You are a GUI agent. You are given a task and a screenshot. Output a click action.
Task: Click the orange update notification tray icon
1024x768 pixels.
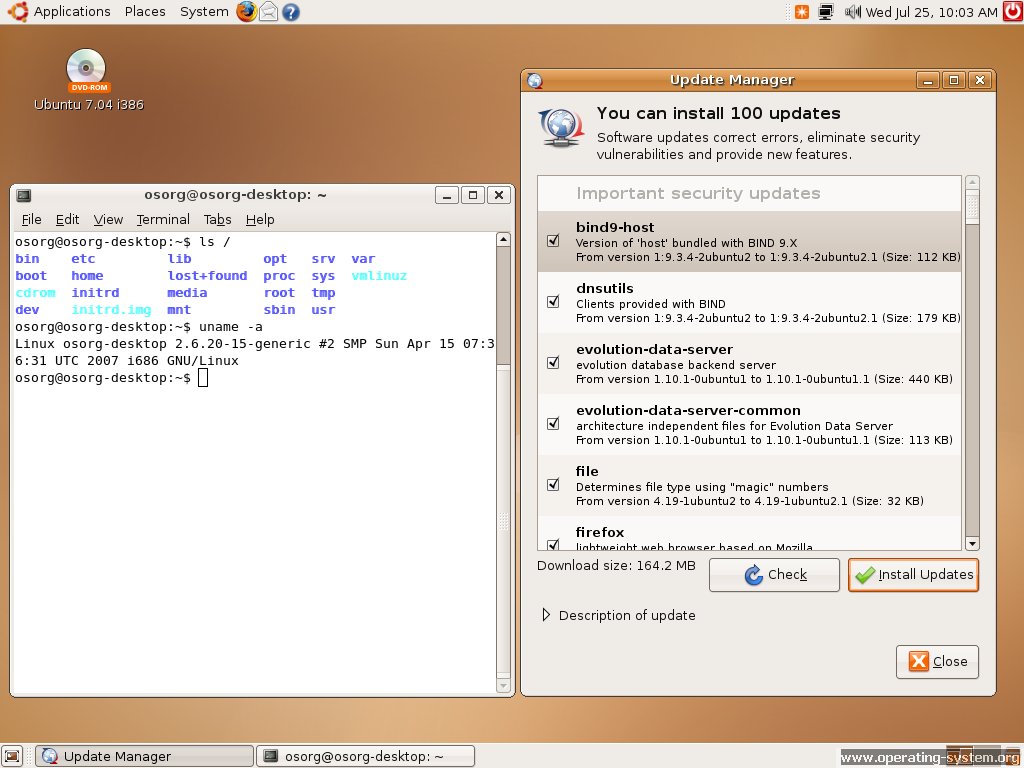801,12
